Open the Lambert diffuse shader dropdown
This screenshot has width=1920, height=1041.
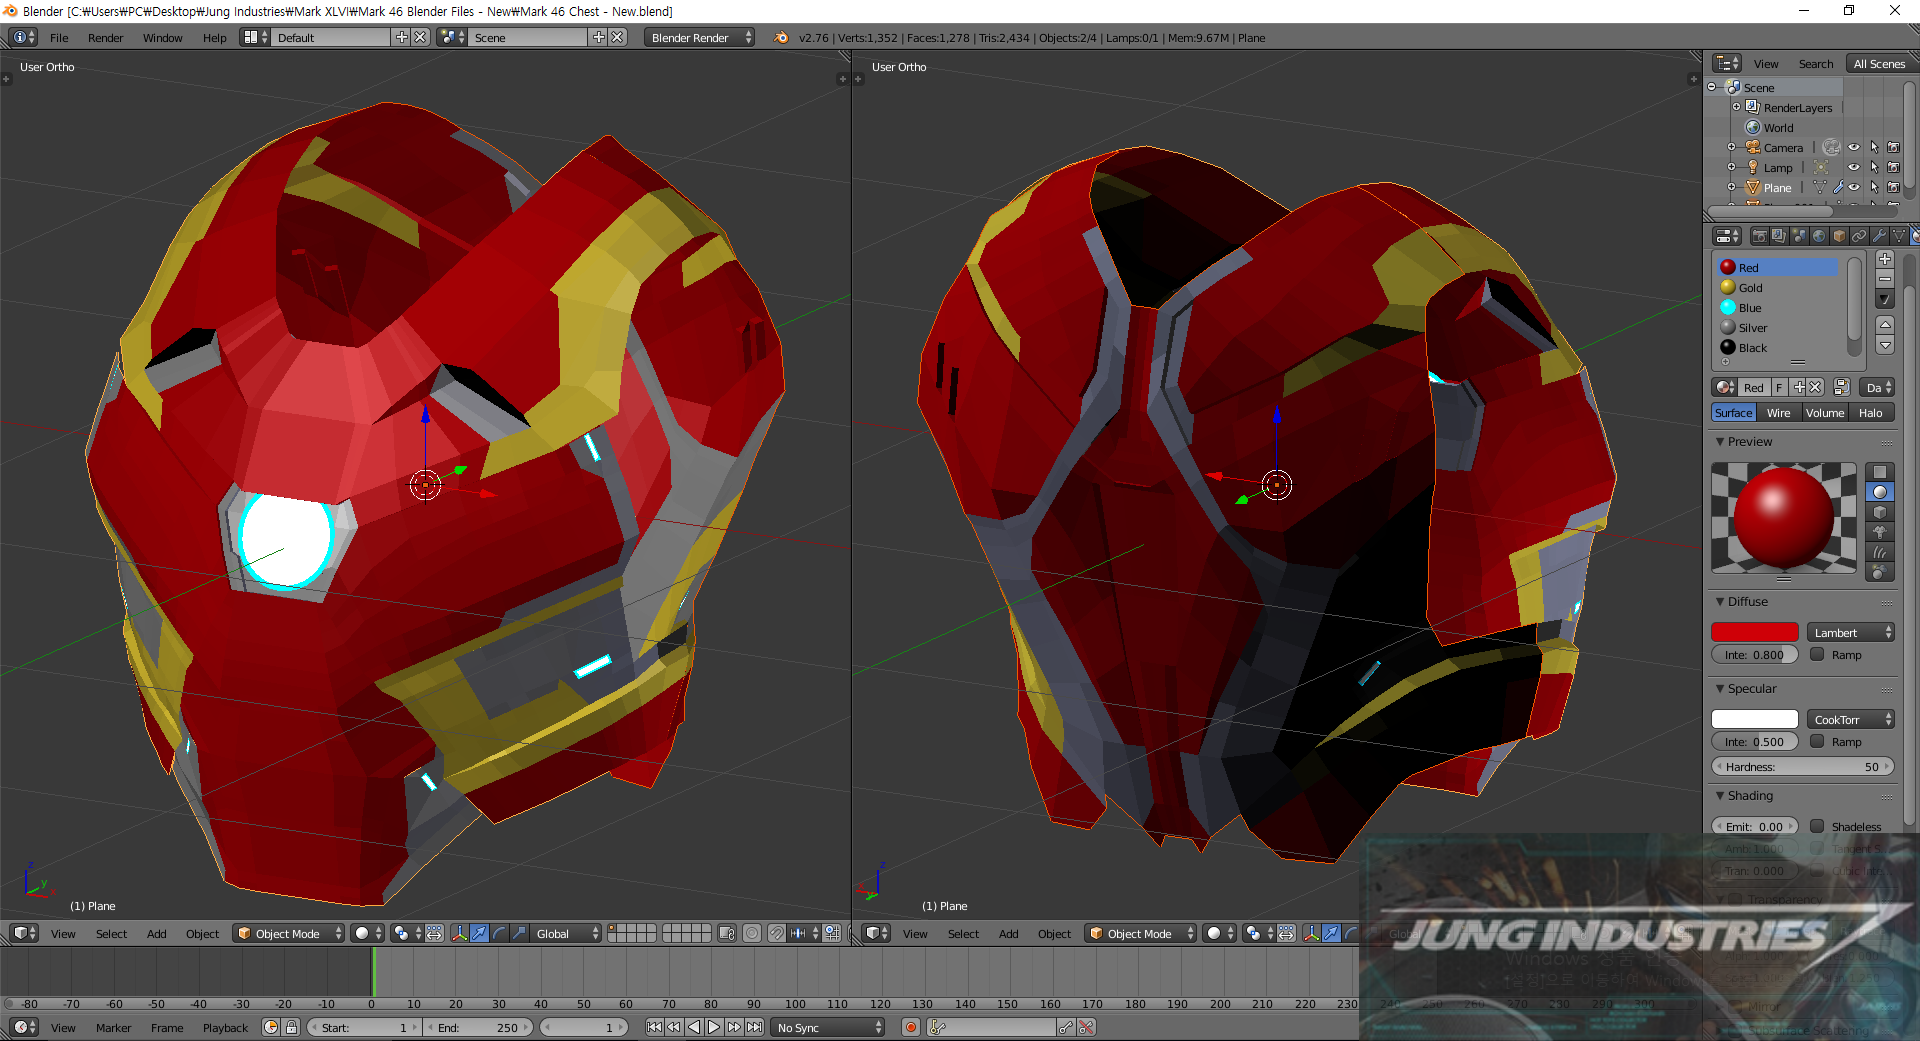click(1851, 632)
